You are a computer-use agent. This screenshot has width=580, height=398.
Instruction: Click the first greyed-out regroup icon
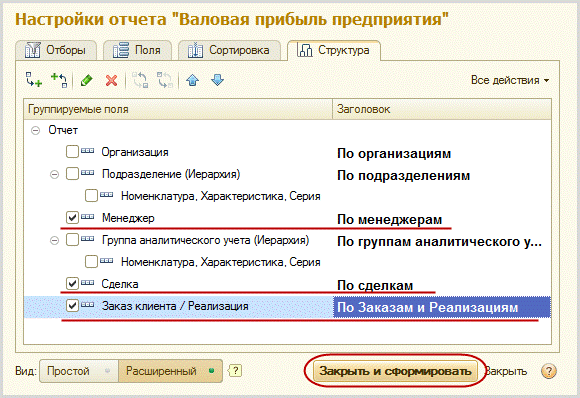click(x=140, y=80)
